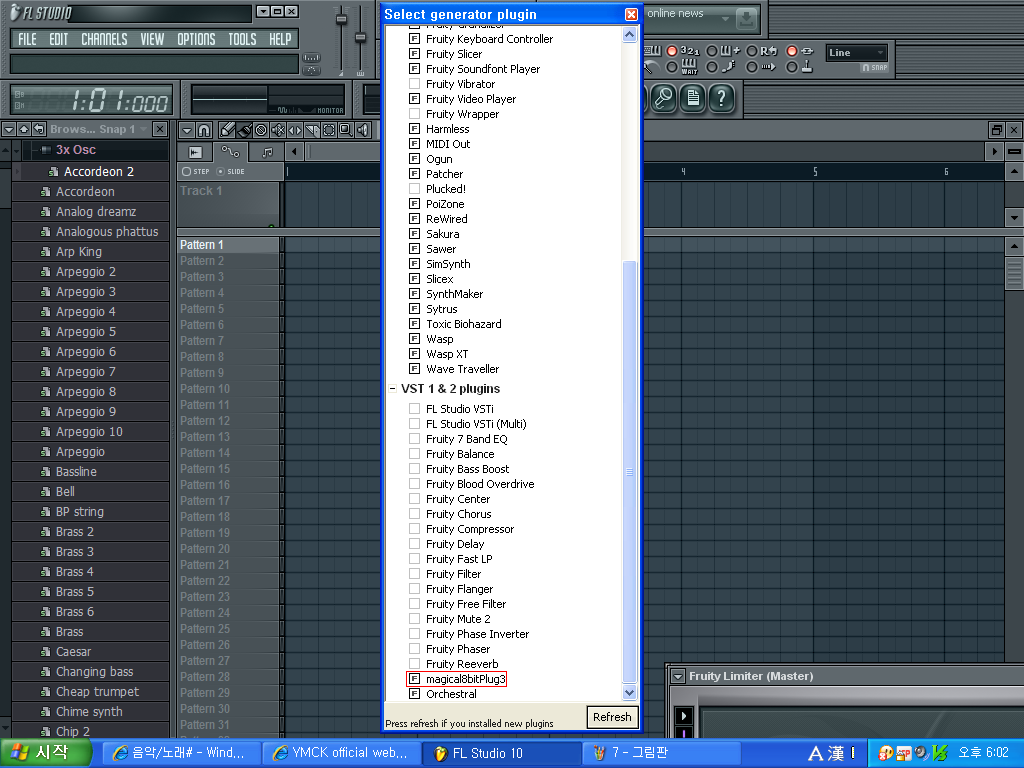Open the online news dropdown arrow
The height and width of the screenshot is (768, 1024).
click(725, 19)
